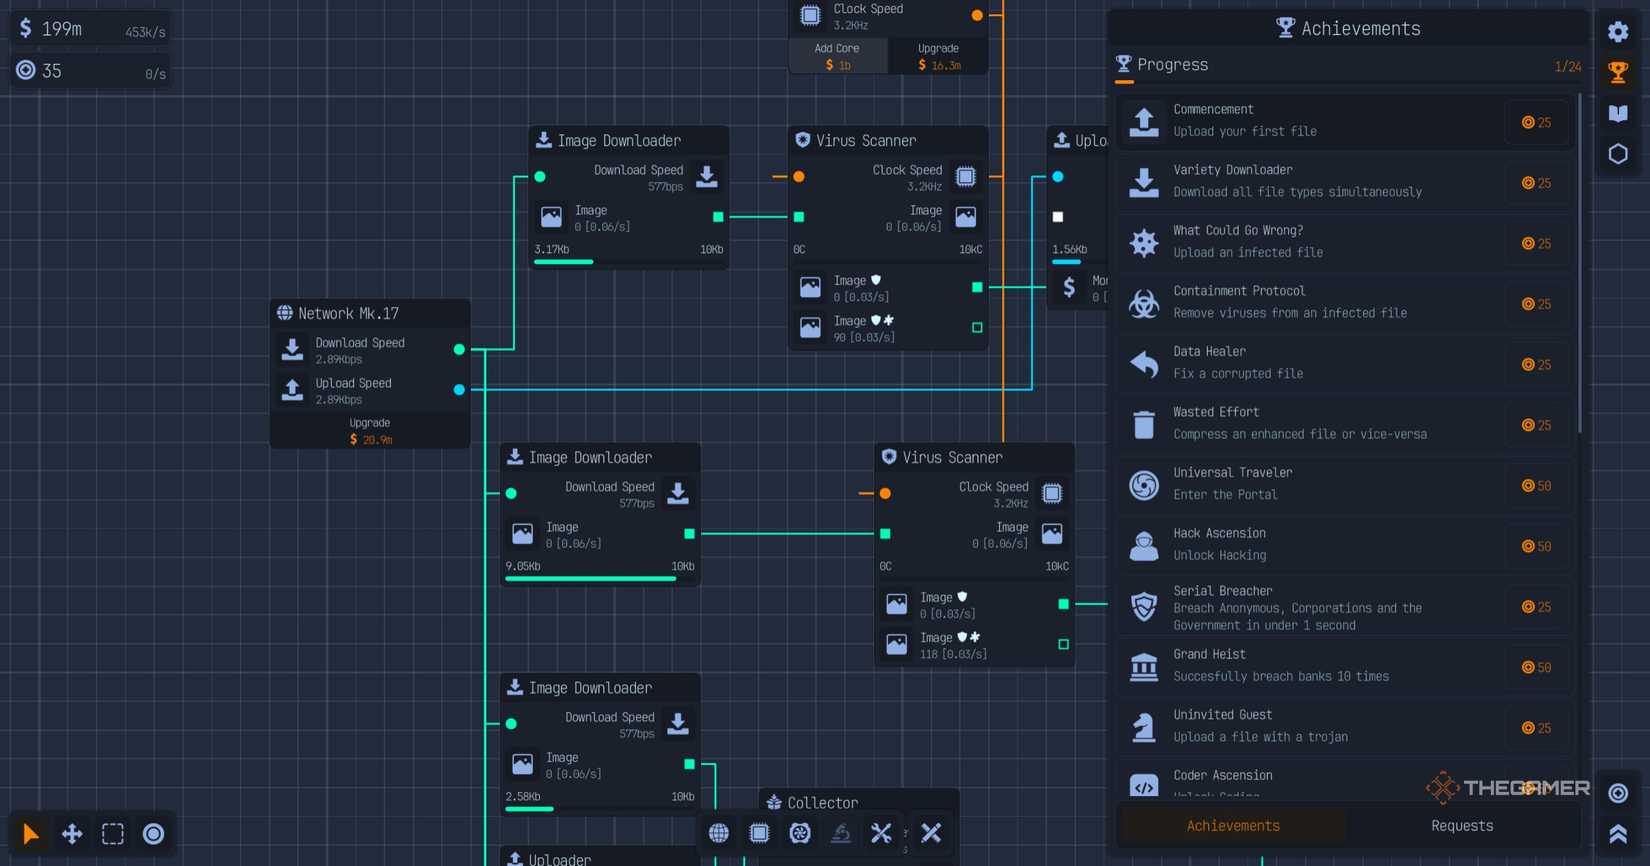Screen dimensions: 1650x866
Task: Click the orange trophy achievements icon
Action: point(1618,72)
